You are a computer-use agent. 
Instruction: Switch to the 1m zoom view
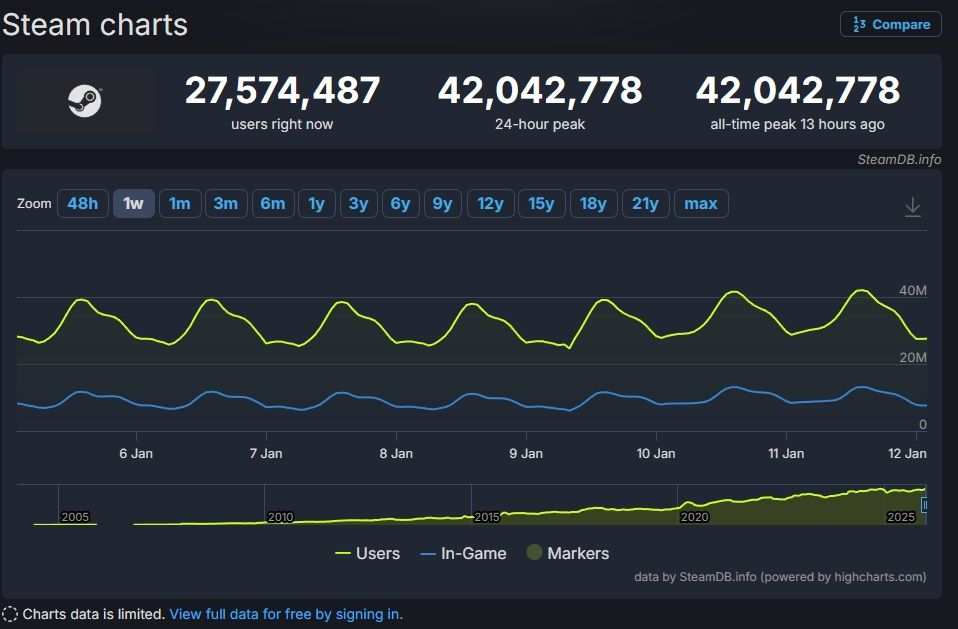tap(180, 203)
